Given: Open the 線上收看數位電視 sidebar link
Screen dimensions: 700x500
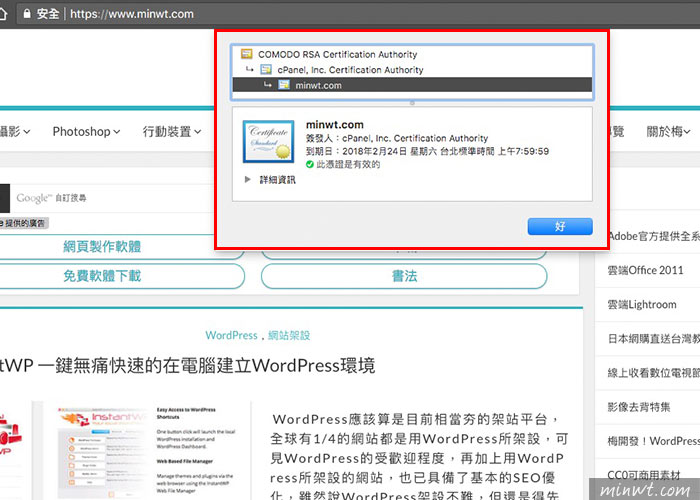Looking at the screenshot, I should pyautogui.click(x=654, y=373).
